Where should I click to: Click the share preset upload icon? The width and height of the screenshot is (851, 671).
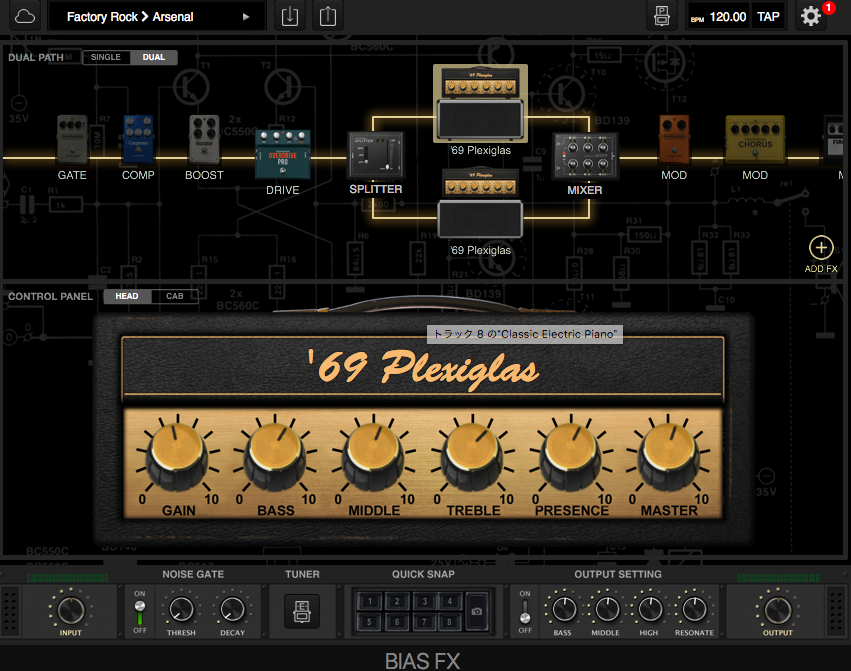point(328,16)
